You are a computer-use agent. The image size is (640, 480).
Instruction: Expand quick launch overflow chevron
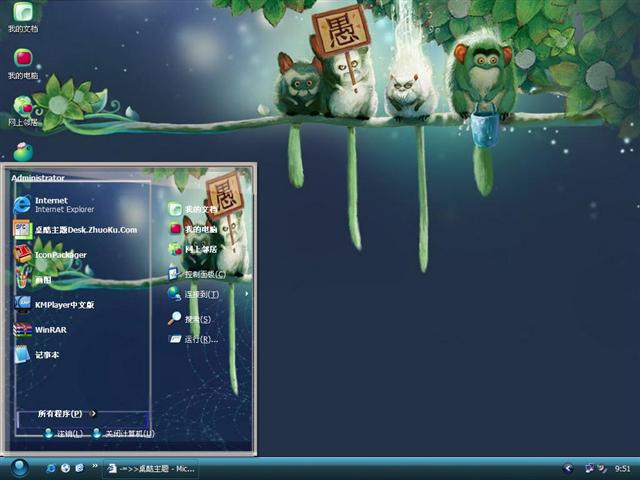click(x=95, y=466)
